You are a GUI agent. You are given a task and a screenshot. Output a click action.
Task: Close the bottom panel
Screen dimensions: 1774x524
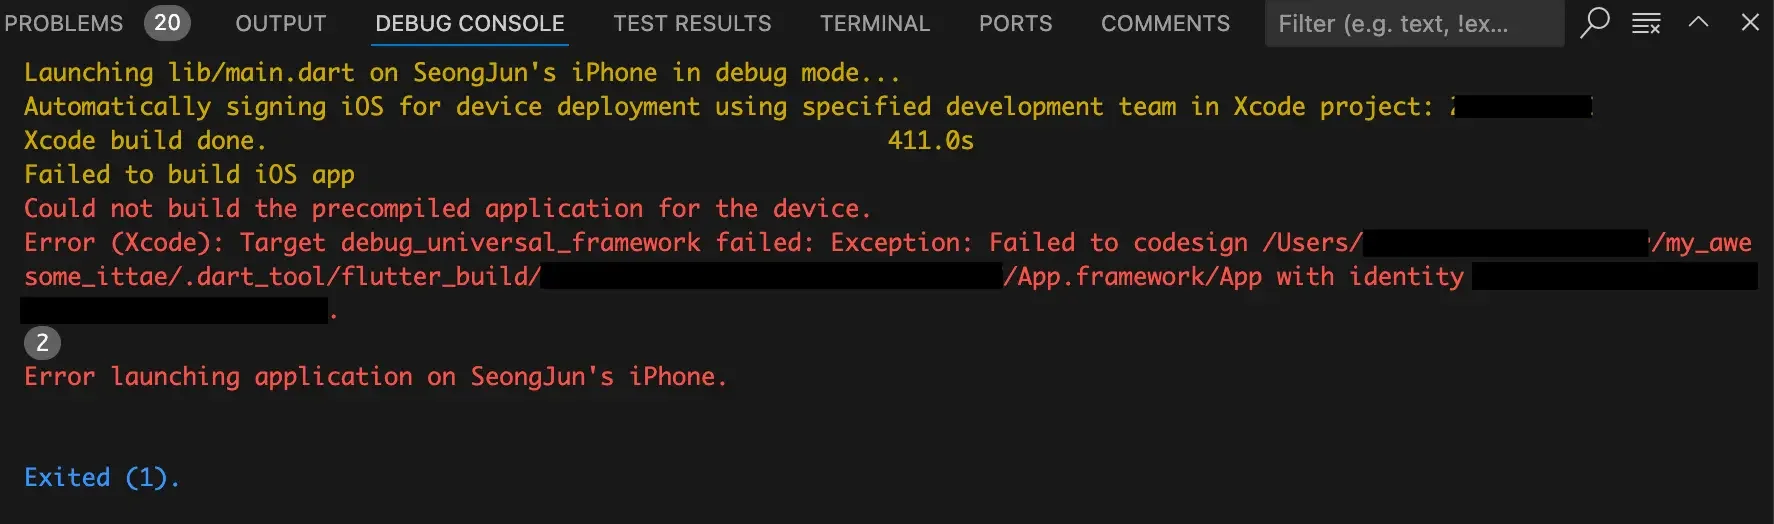pos(1750,22)
